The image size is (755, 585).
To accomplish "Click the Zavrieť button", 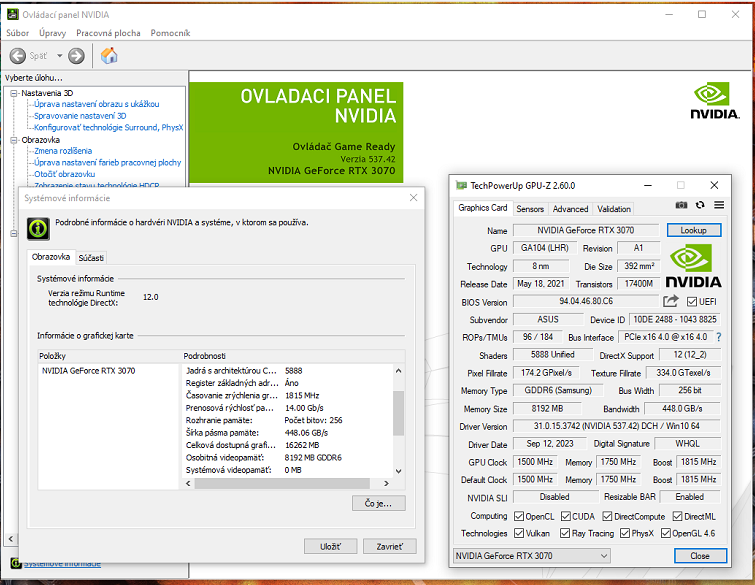I will (390, 546).
